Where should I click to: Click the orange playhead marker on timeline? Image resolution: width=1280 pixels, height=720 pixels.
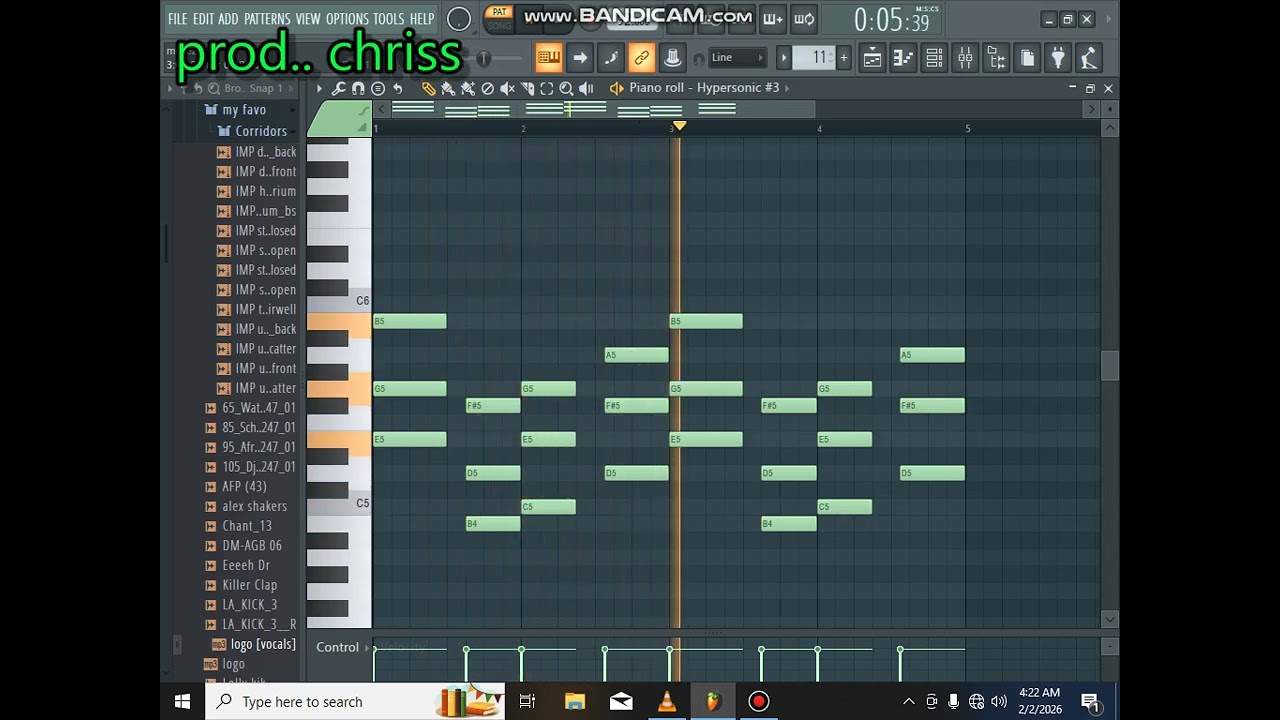[680, 126]
